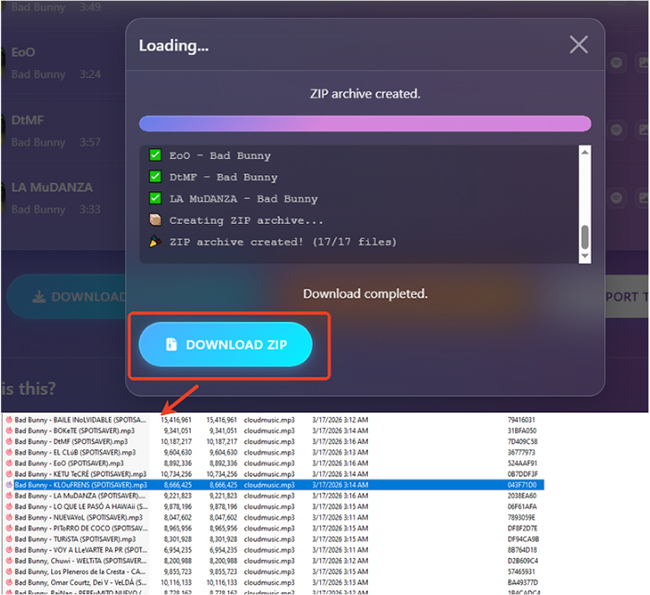The height and width of the screenshot is (595, 650).
Task: Click the file icon of BOKeTE mp3
Action: (9, 430)
